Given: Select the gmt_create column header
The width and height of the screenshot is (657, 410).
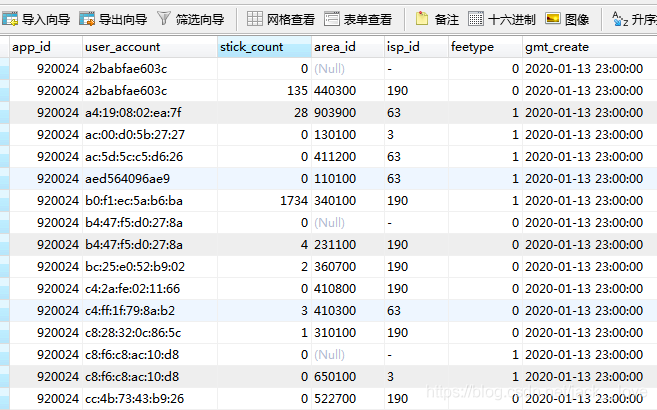Looking at the screenshot, I should click(x=580, y=47).
